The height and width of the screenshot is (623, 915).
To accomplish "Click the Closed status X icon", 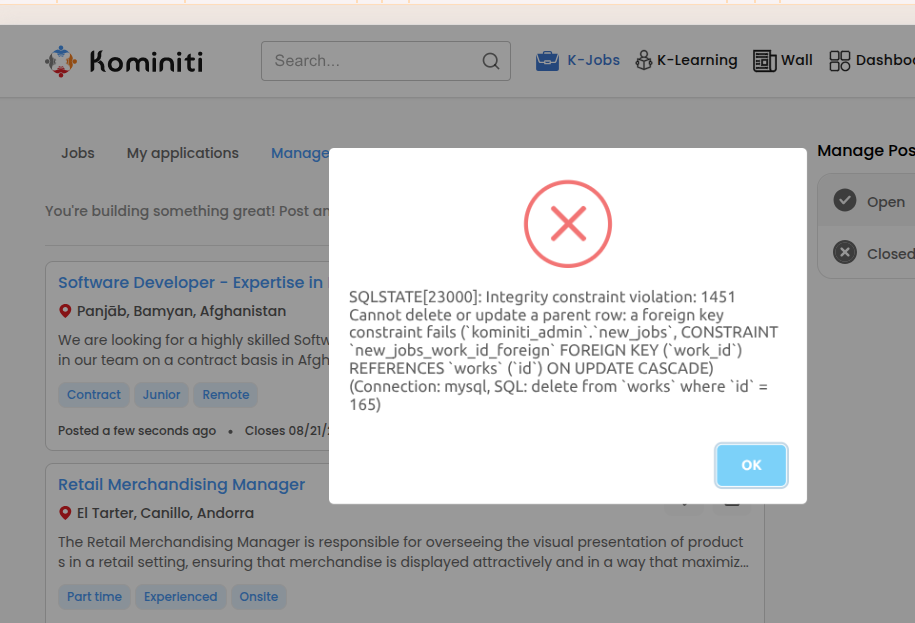I will point(845,253).
